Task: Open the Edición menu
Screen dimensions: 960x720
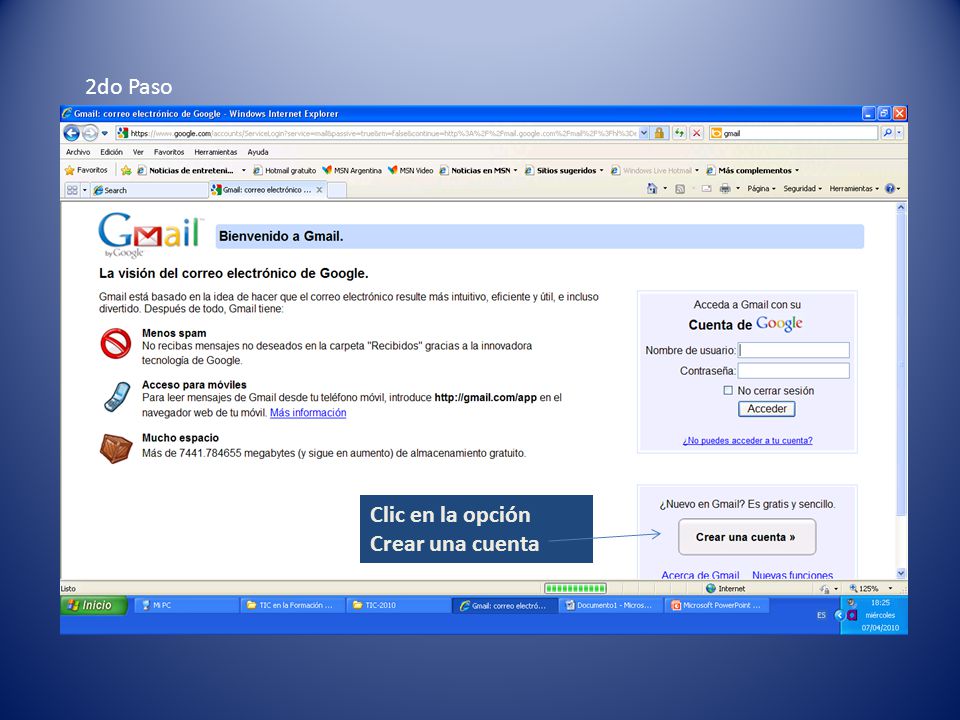Action: tap(111, 152)
